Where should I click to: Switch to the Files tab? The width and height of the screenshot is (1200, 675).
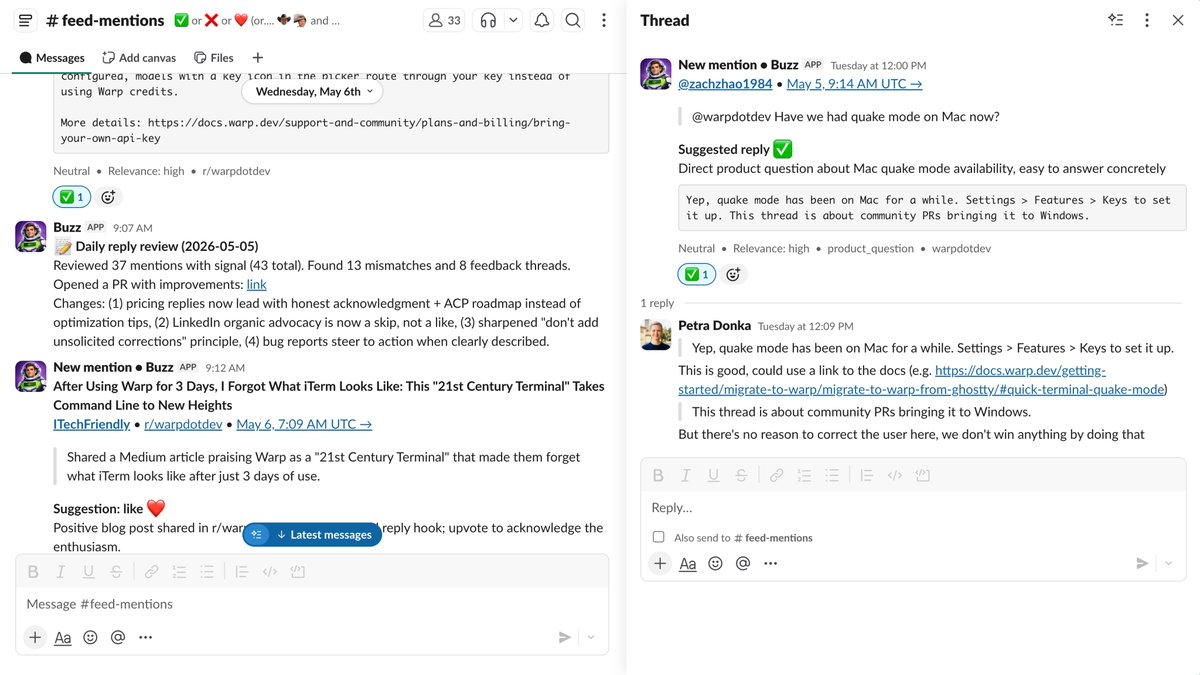(x=214, y=58)
